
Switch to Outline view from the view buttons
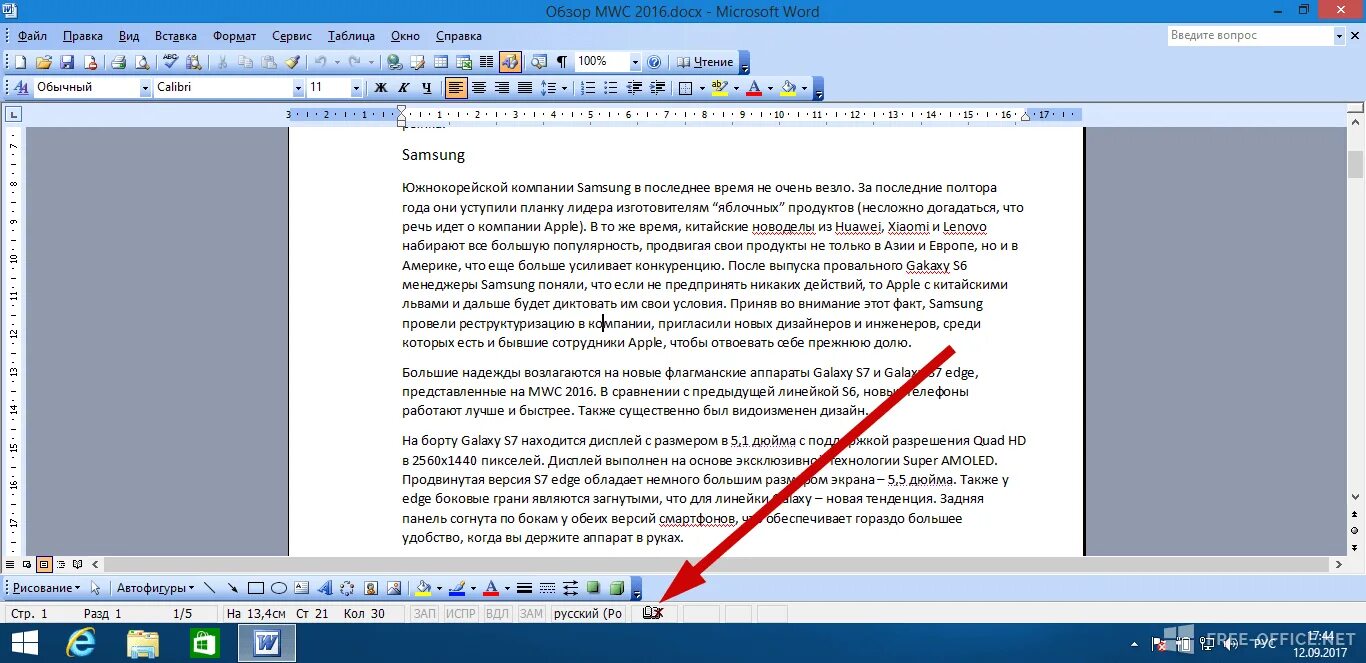(61, 564)
